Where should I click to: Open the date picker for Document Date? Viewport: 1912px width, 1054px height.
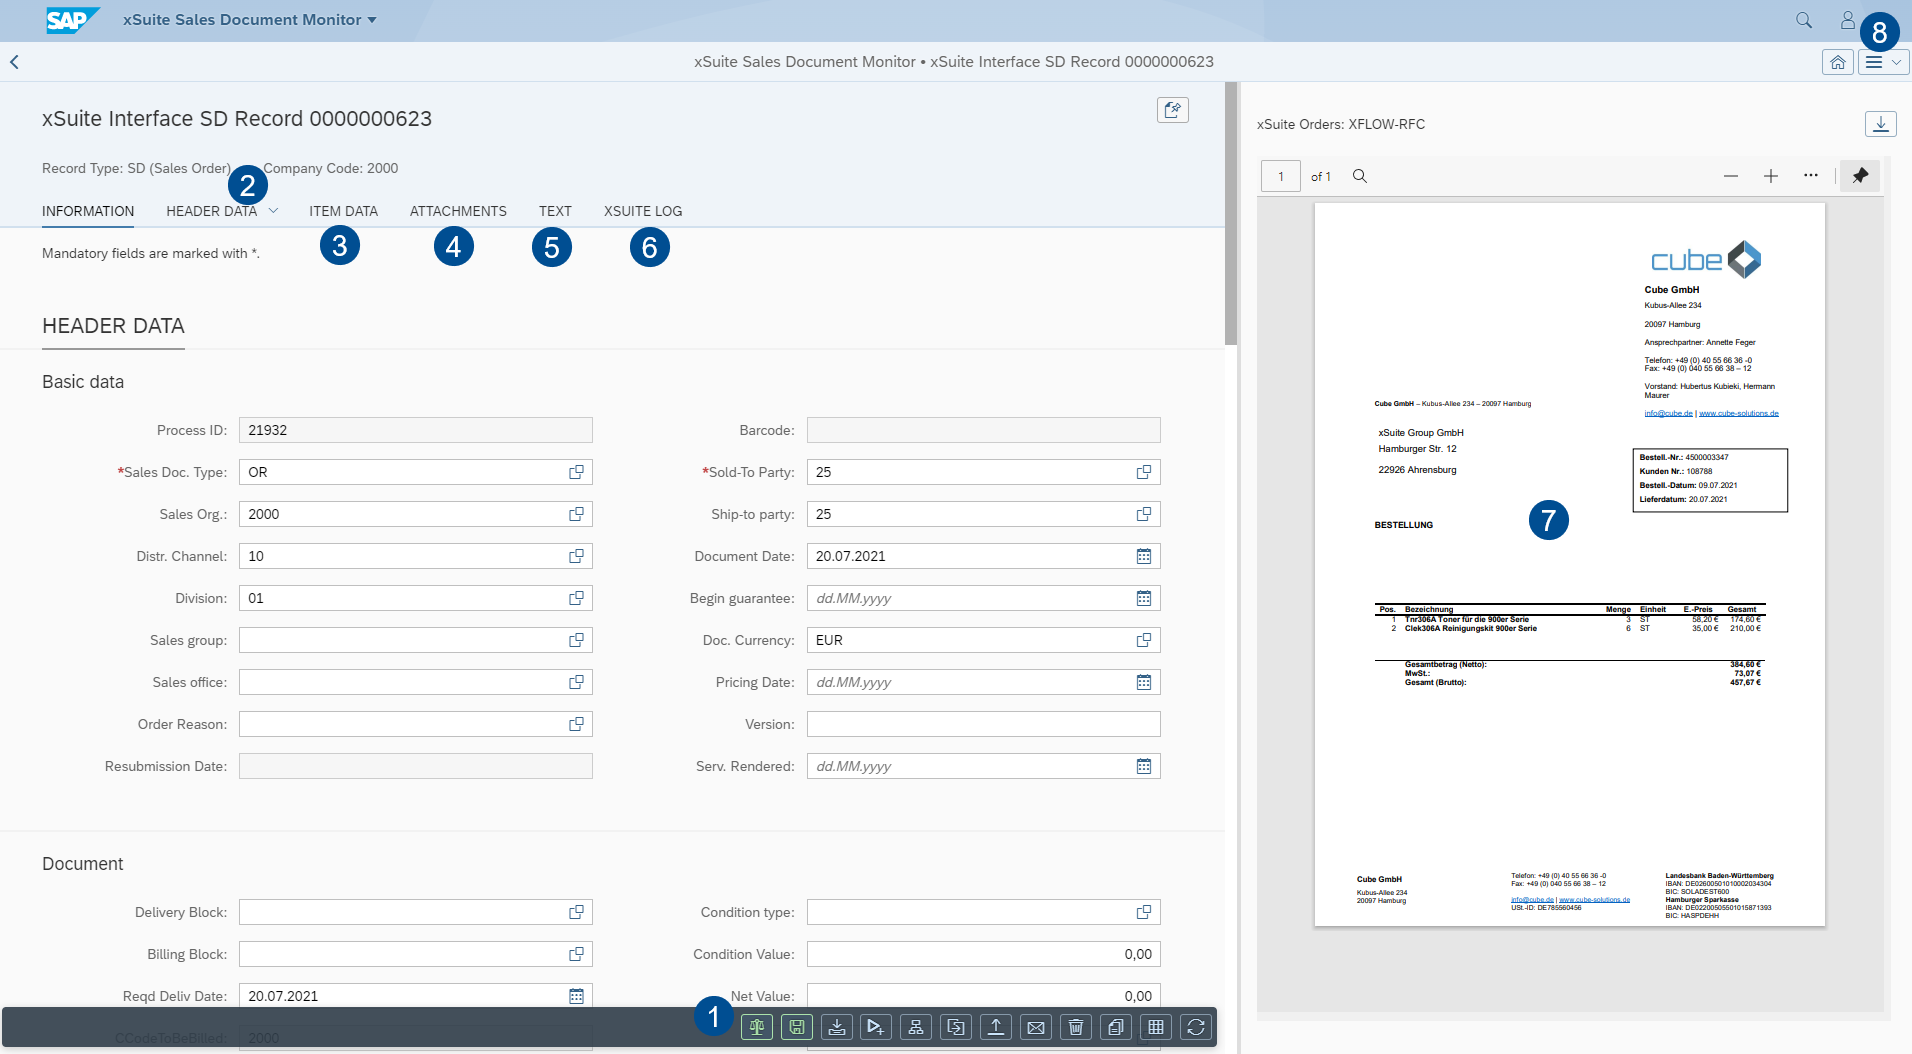[x=1144, y=556]
